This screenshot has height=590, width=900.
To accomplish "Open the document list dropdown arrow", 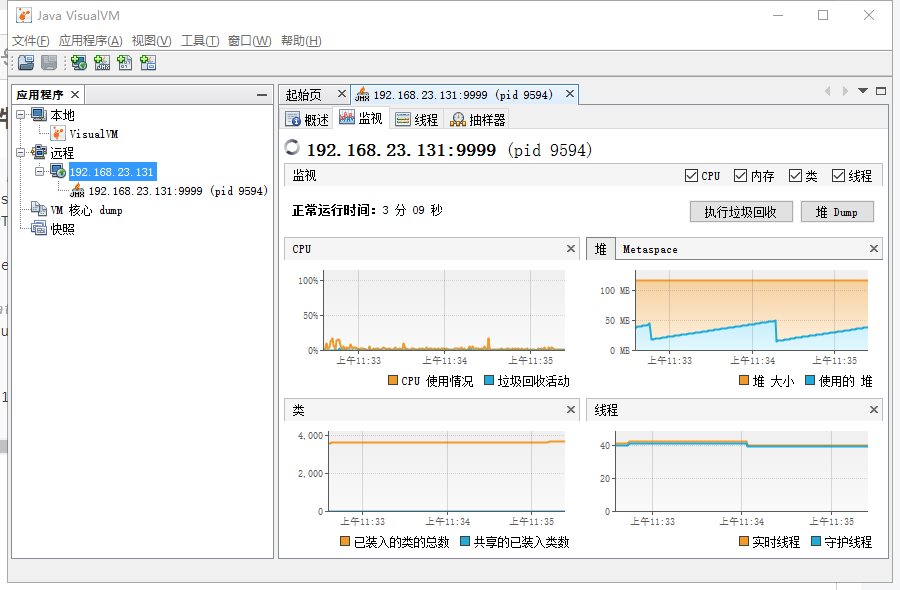I will [x=863, y=91].
